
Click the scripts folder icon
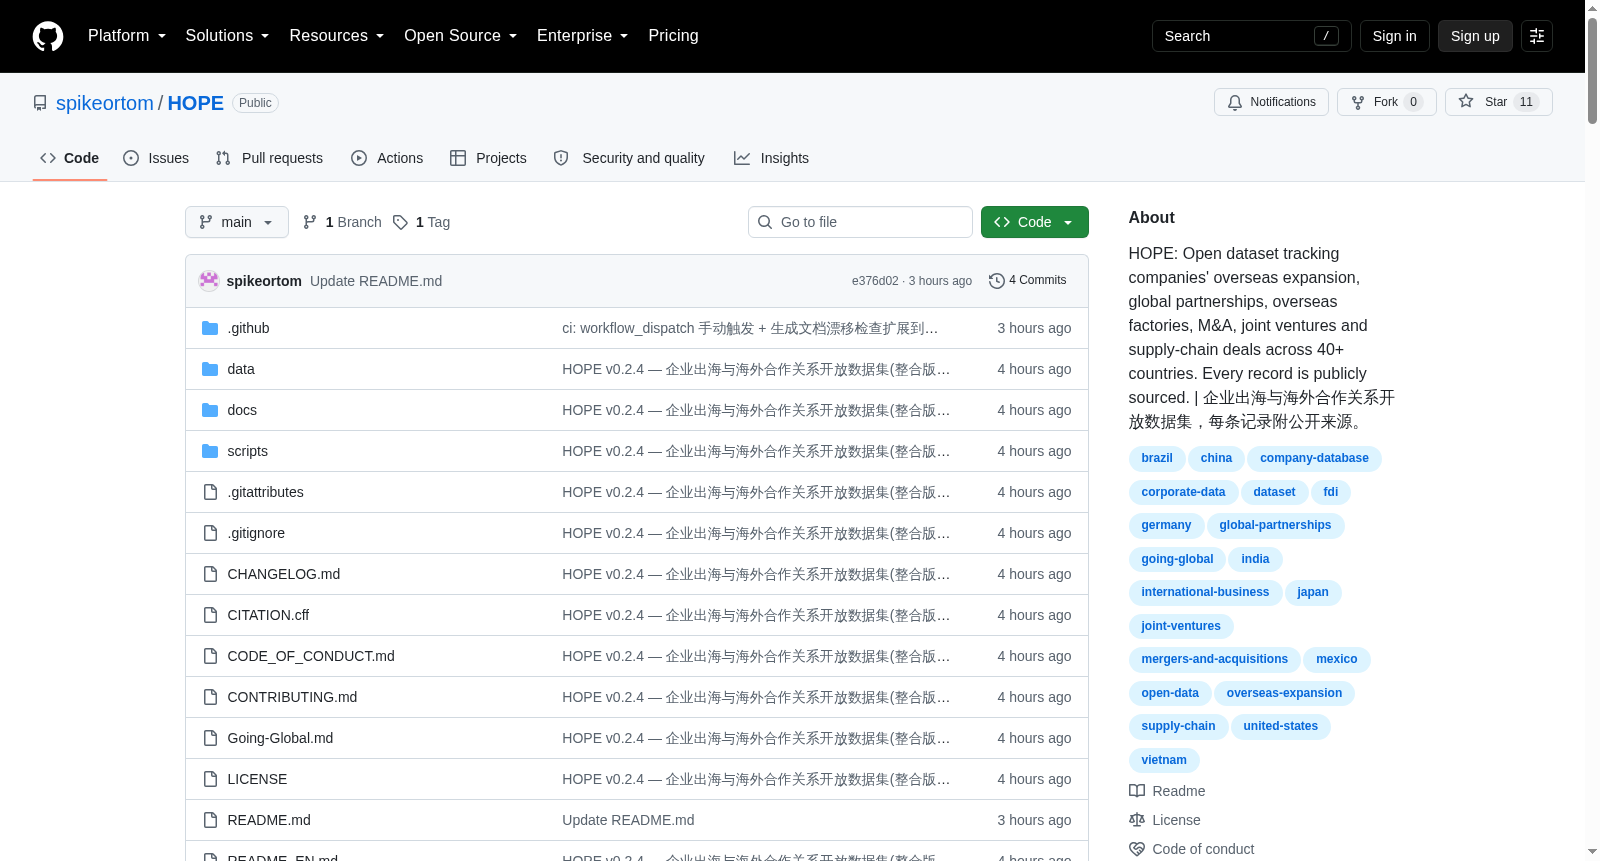coord(210,451)
